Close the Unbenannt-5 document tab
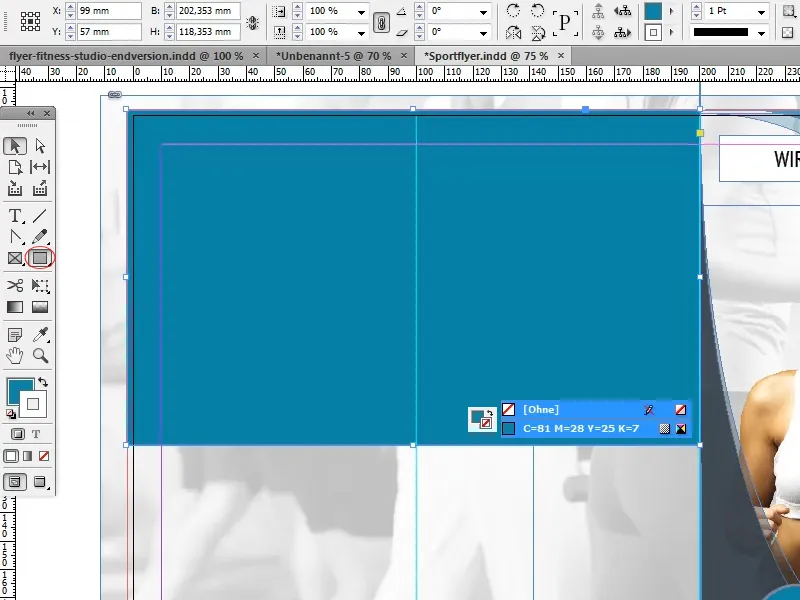 click(x=404, y=55)
